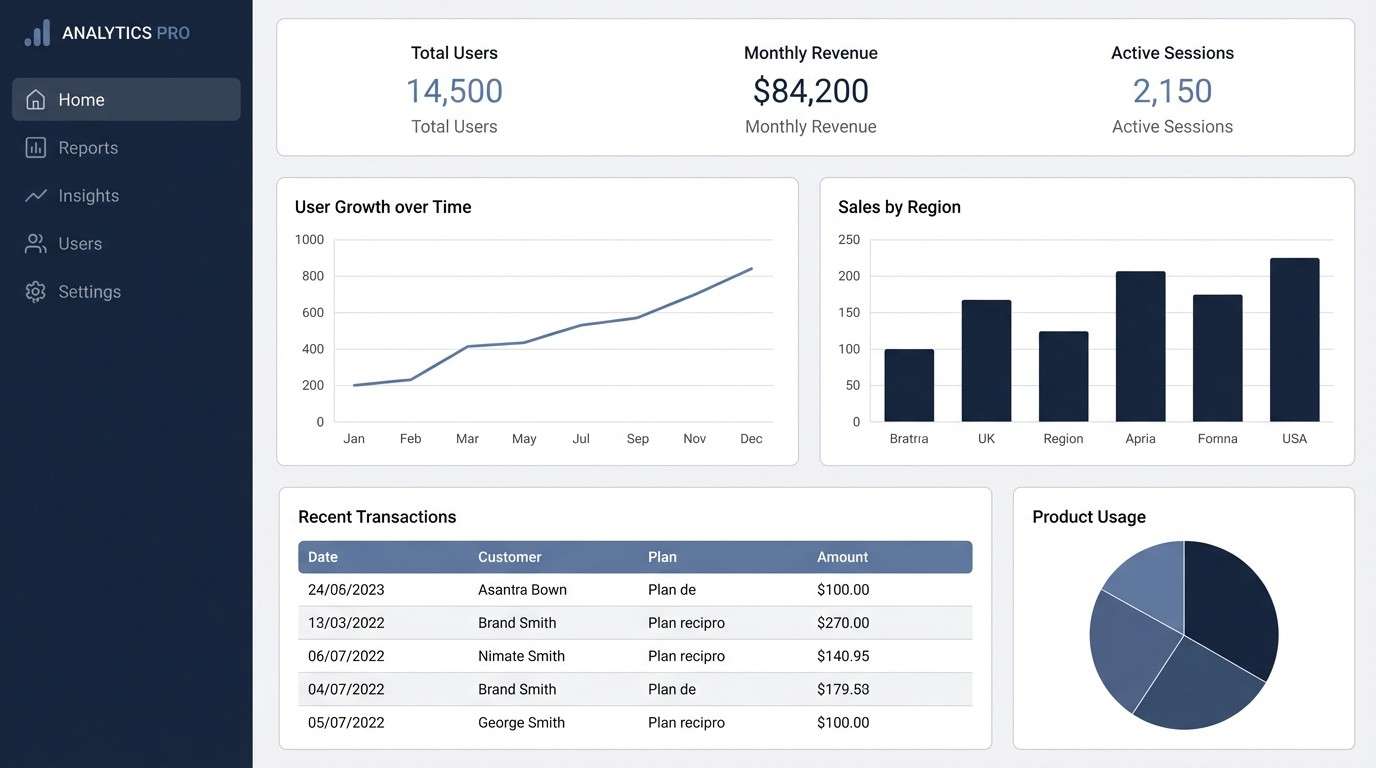
Task: Click the Amount column header
Action: click(842, 557)
